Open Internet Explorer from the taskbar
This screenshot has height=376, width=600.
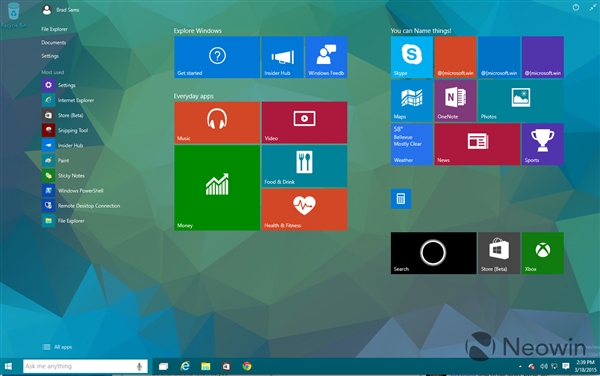pyautogui.click(x=185, y=366)
